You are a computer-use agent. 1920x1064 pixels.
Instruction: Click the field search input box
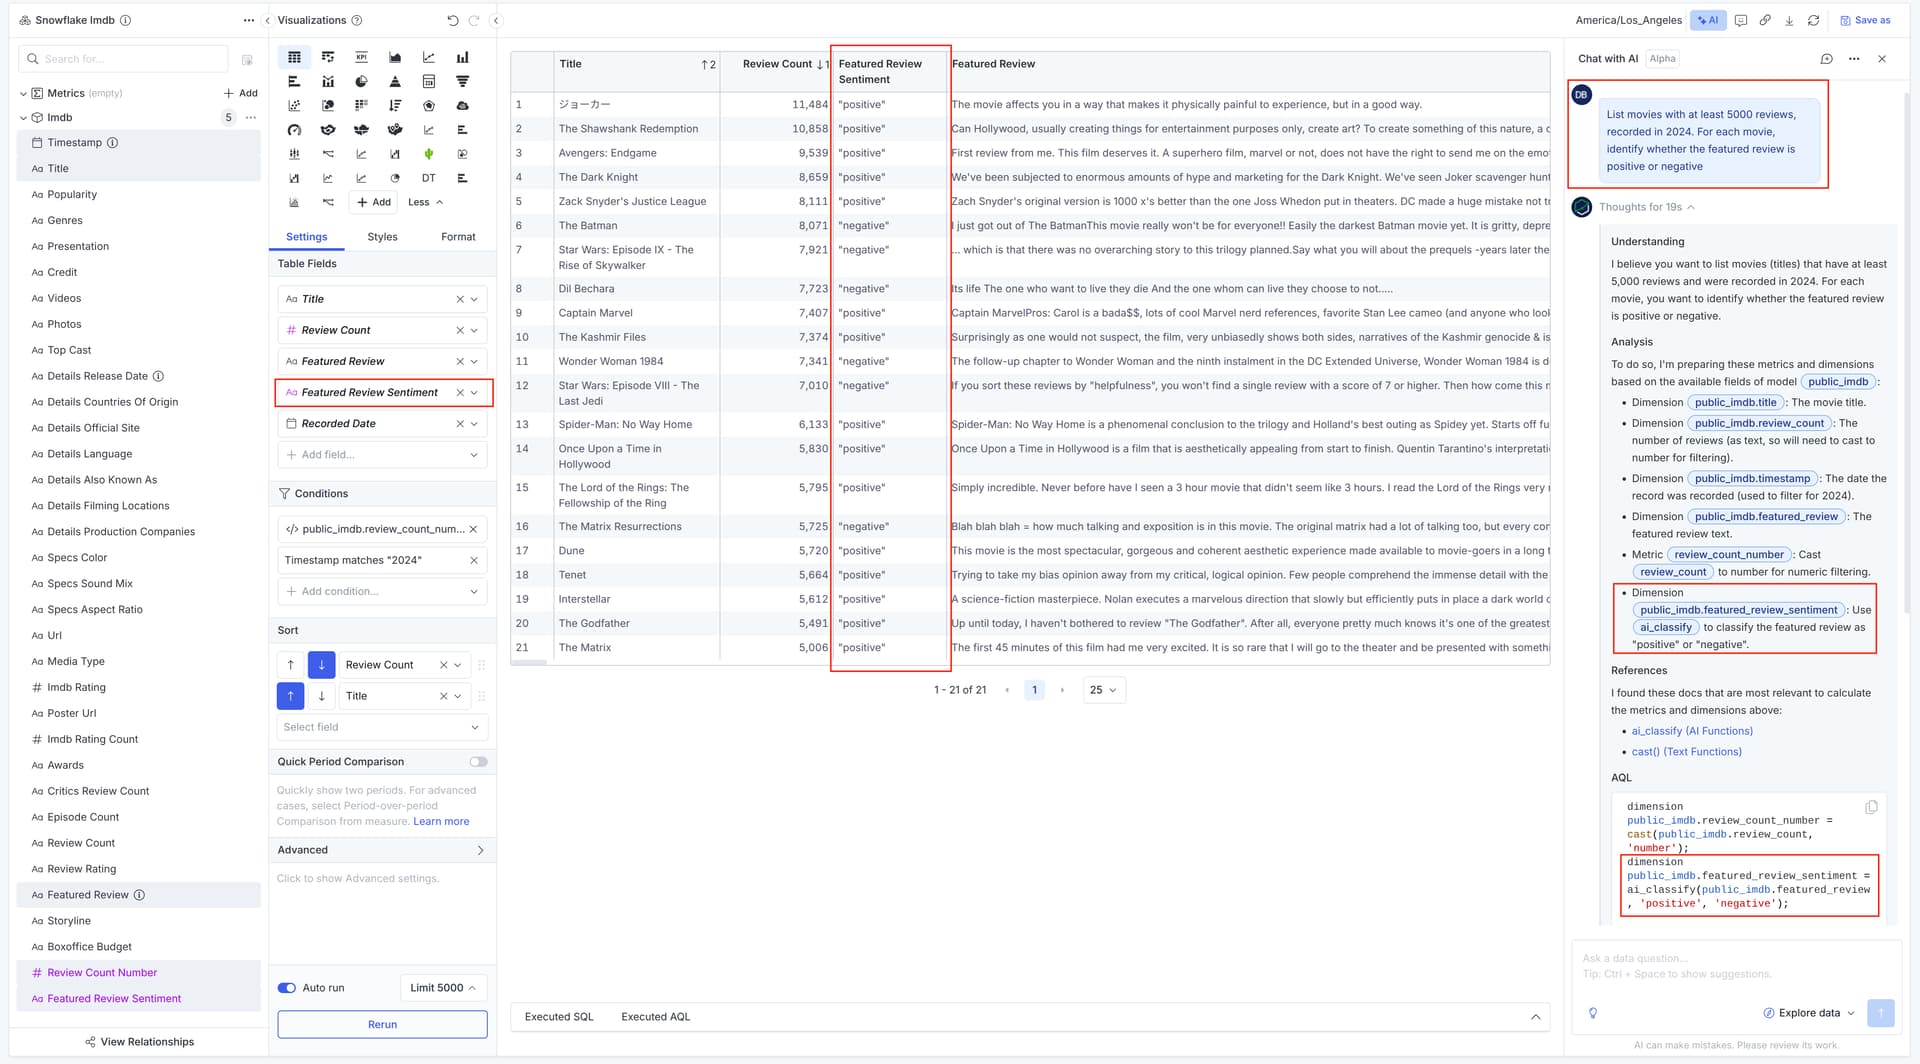tap(130, 59)
